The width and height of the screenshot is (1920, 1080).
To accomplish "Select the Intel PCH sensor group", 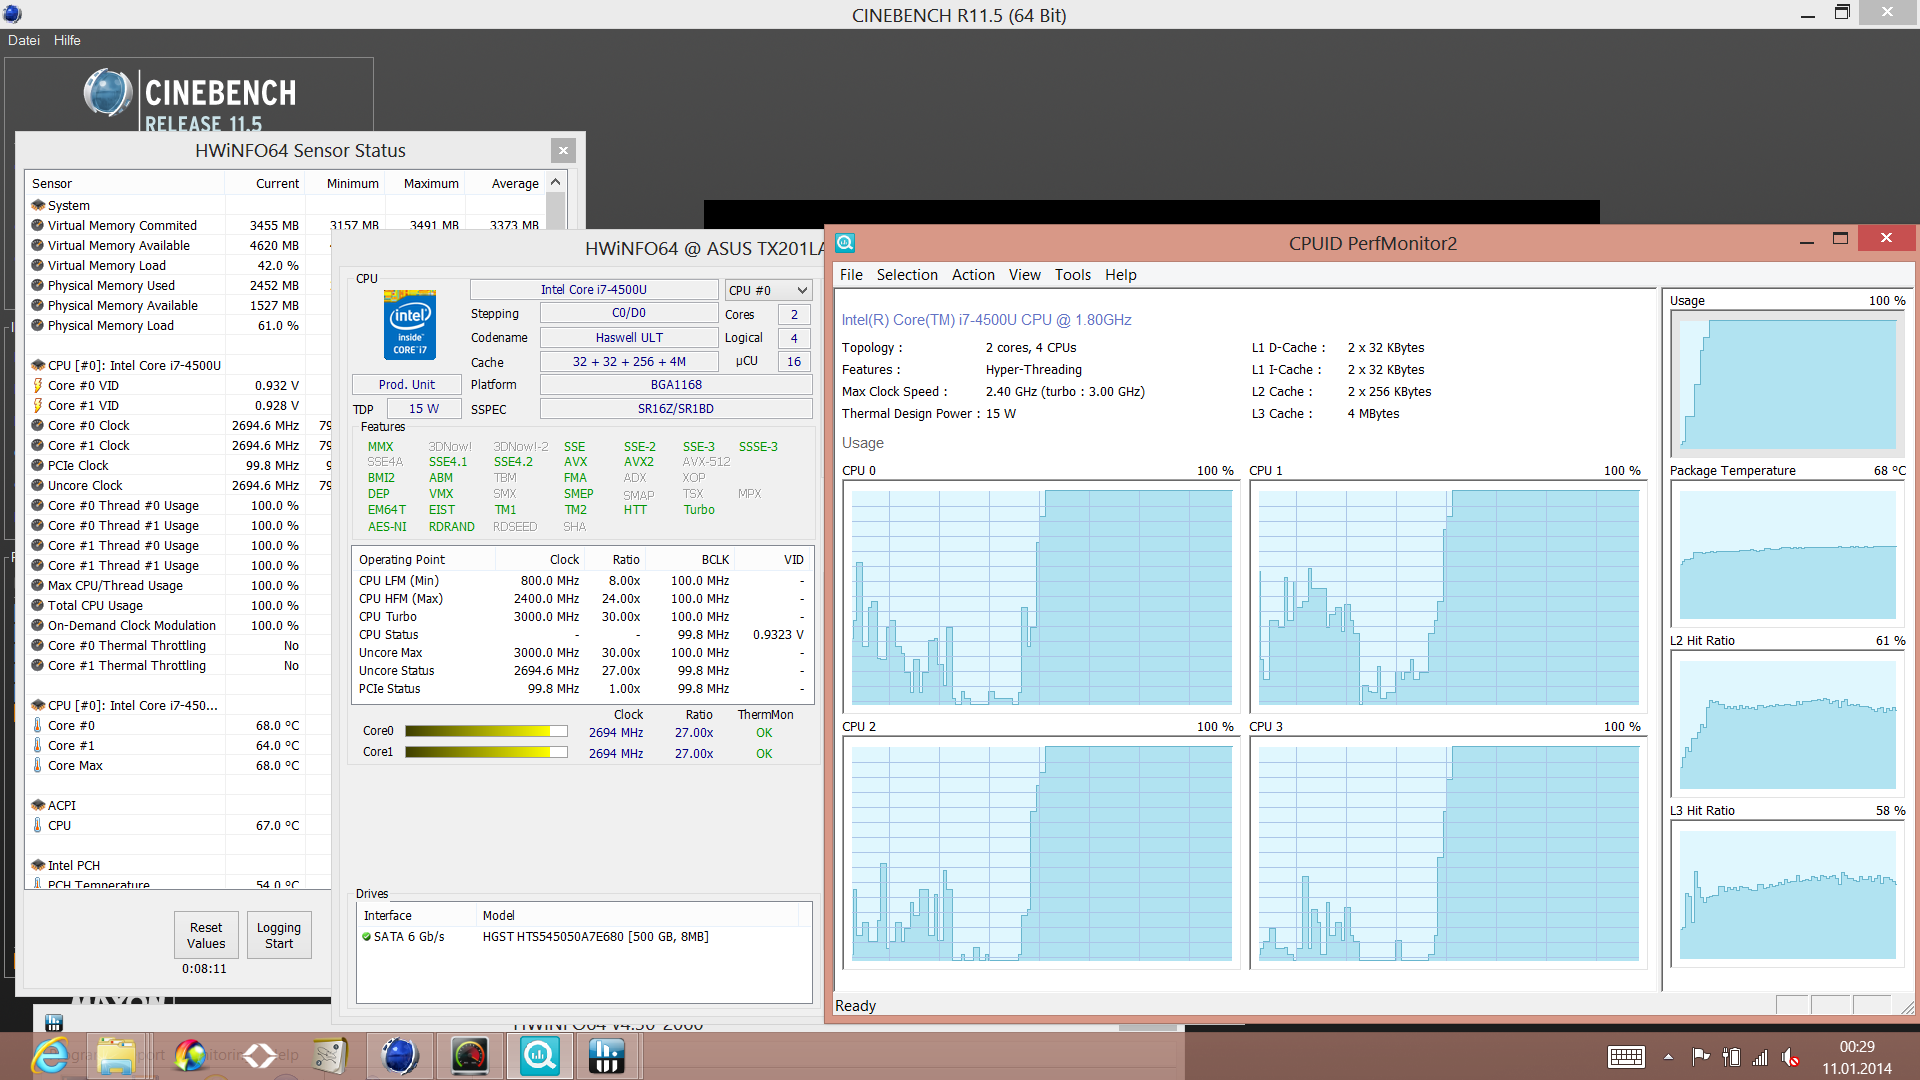I will coord(176,865).
